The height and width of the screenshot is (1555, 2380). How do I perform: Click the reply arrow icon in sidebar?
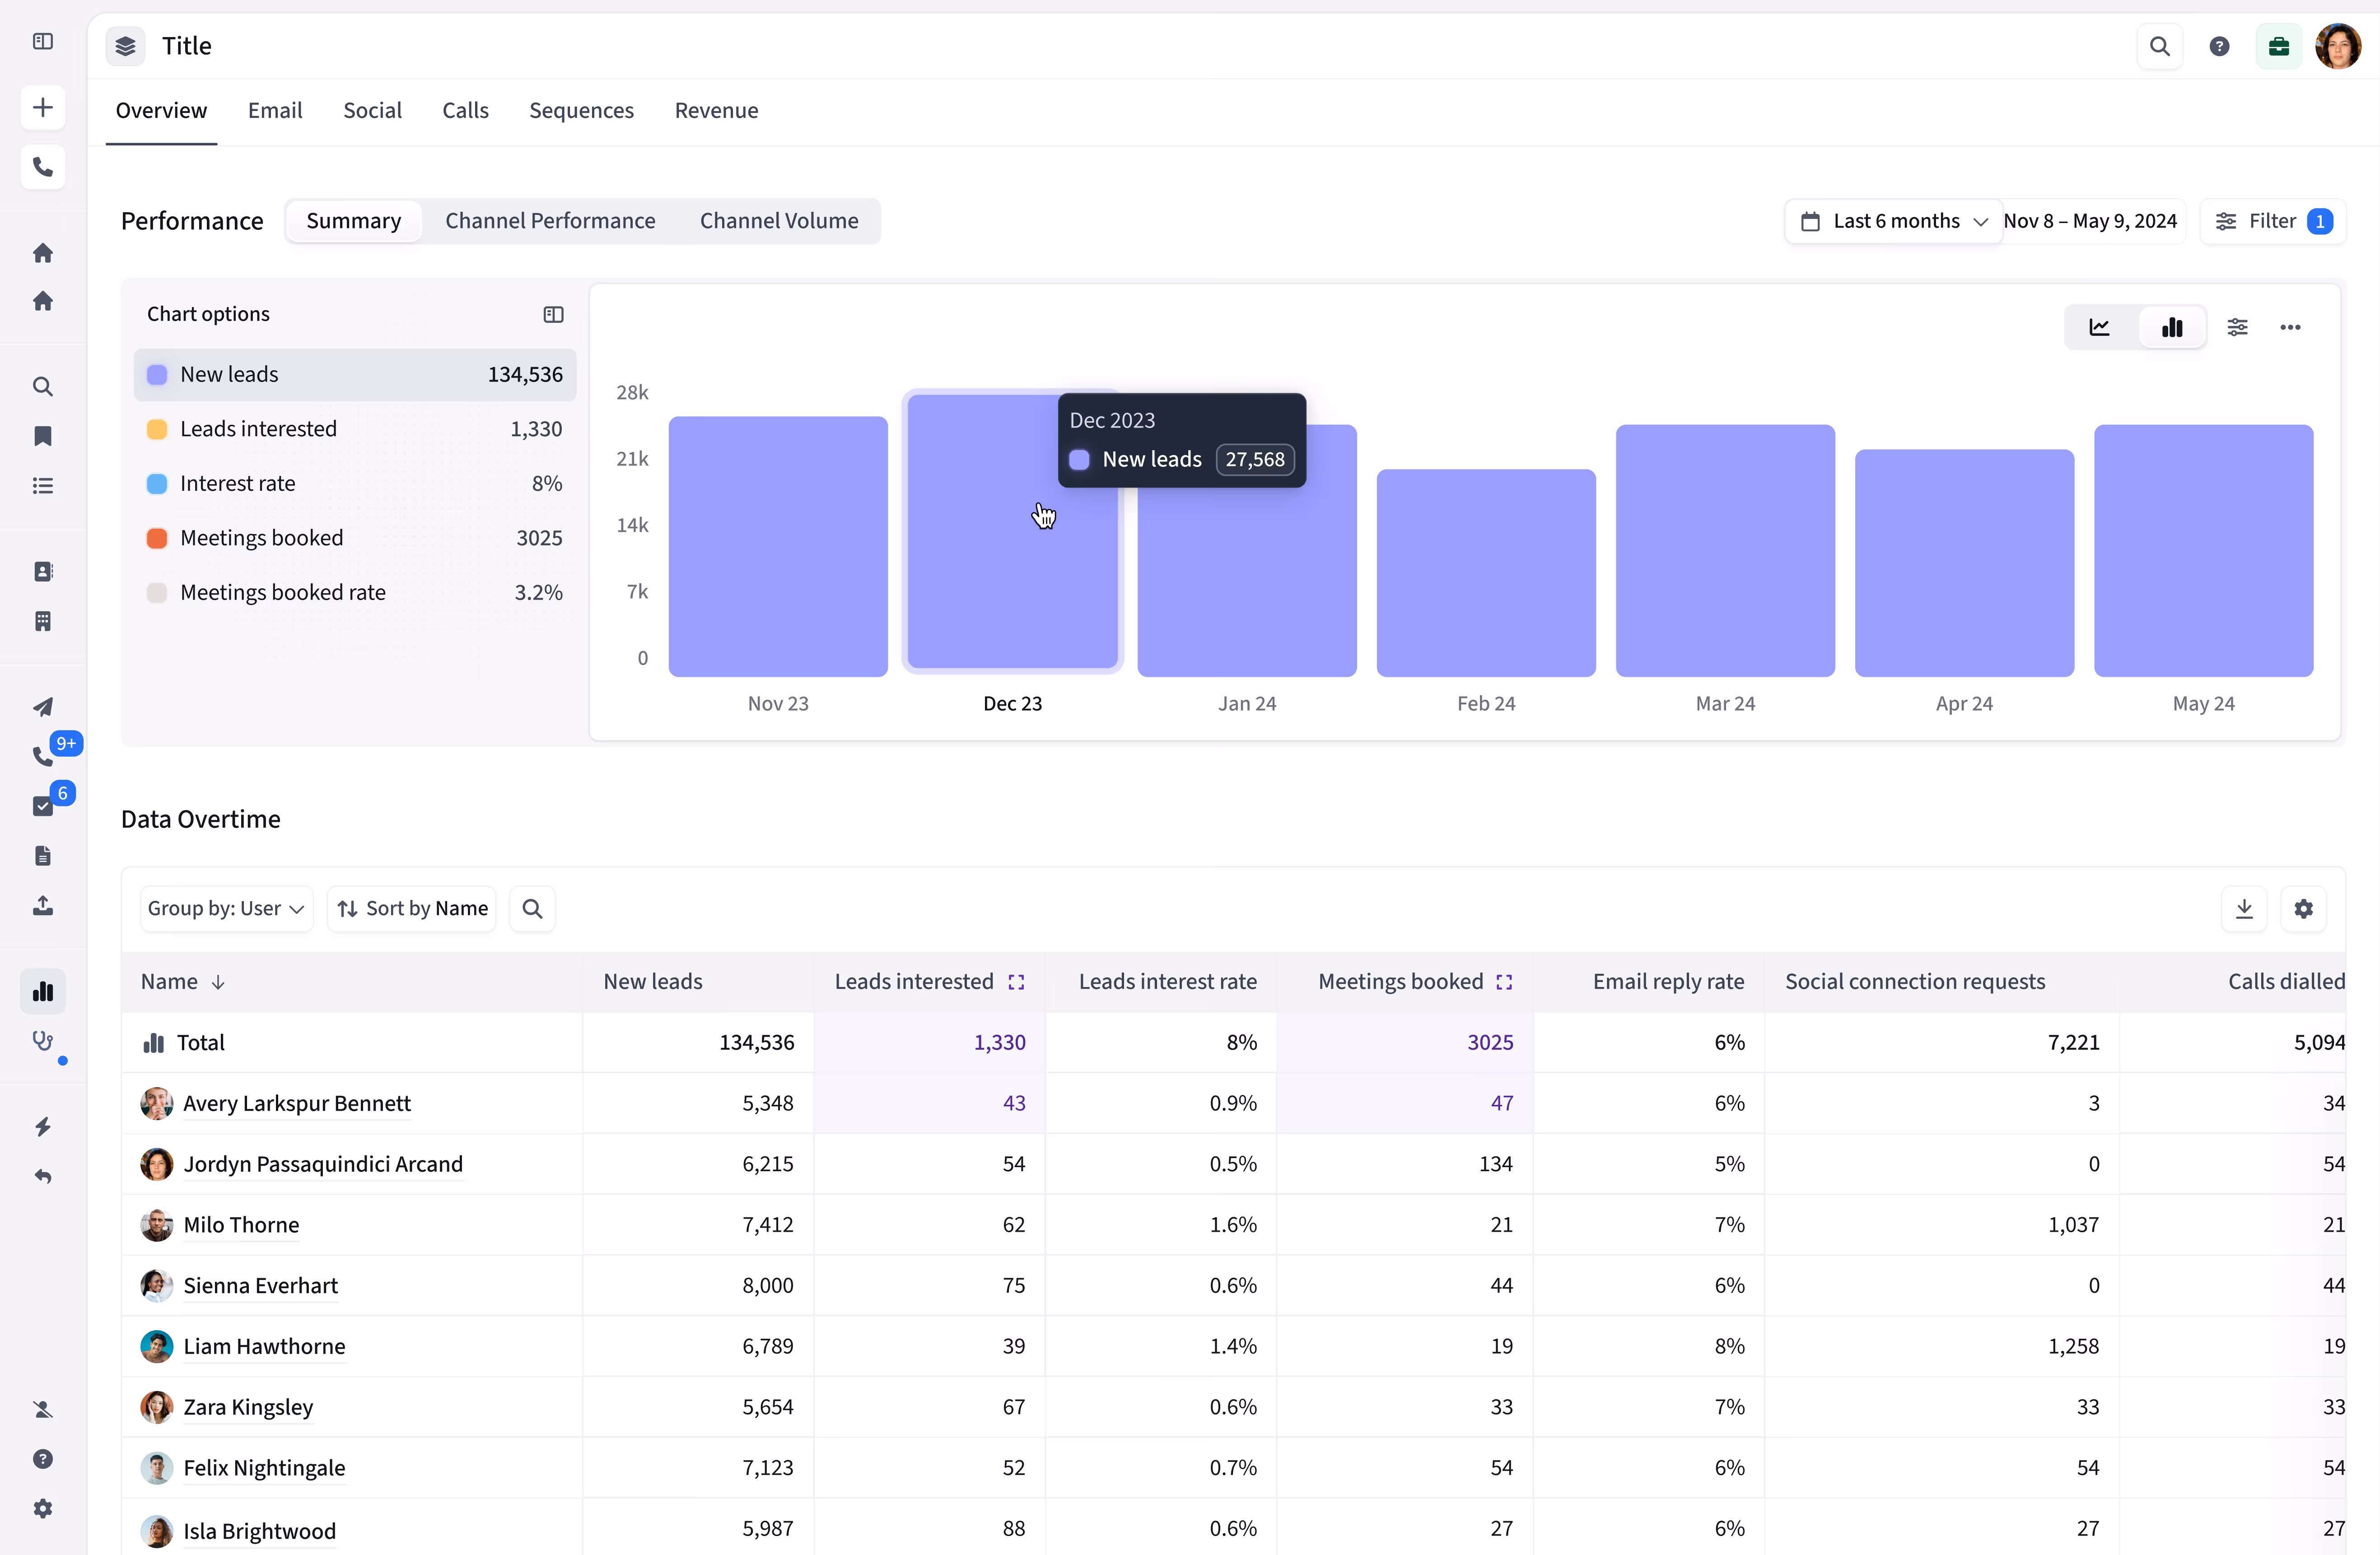pyautogui.click(x=43, y=1177)
